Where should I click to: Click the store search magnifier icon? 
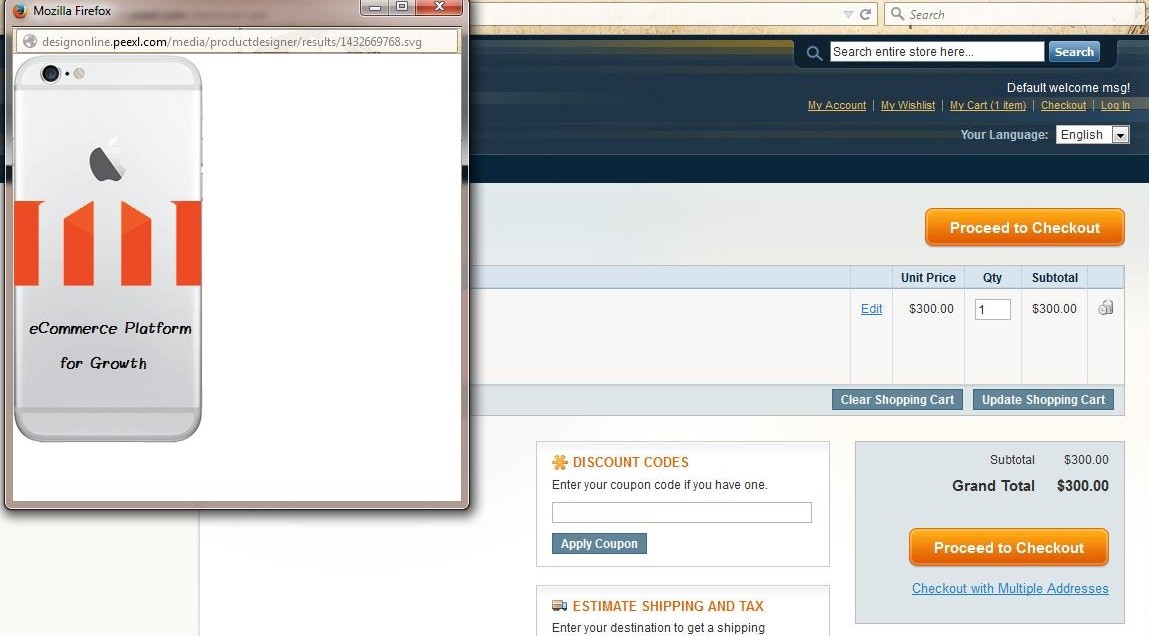coord(813,53)
